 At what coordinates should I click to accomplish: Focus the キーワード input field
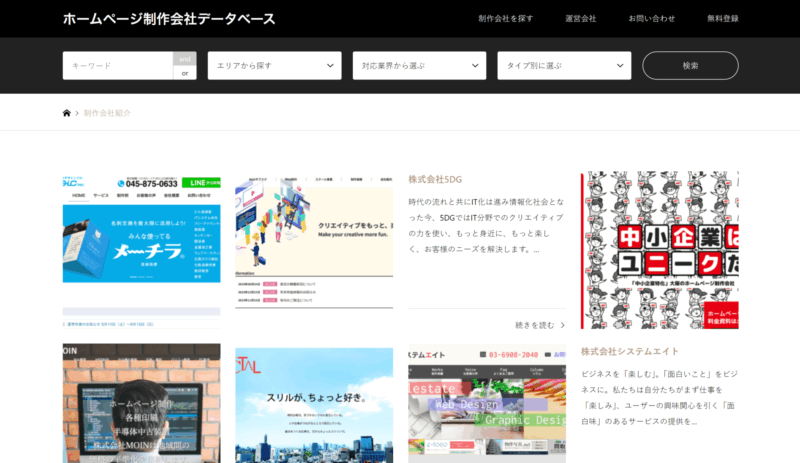click(117, 66)
